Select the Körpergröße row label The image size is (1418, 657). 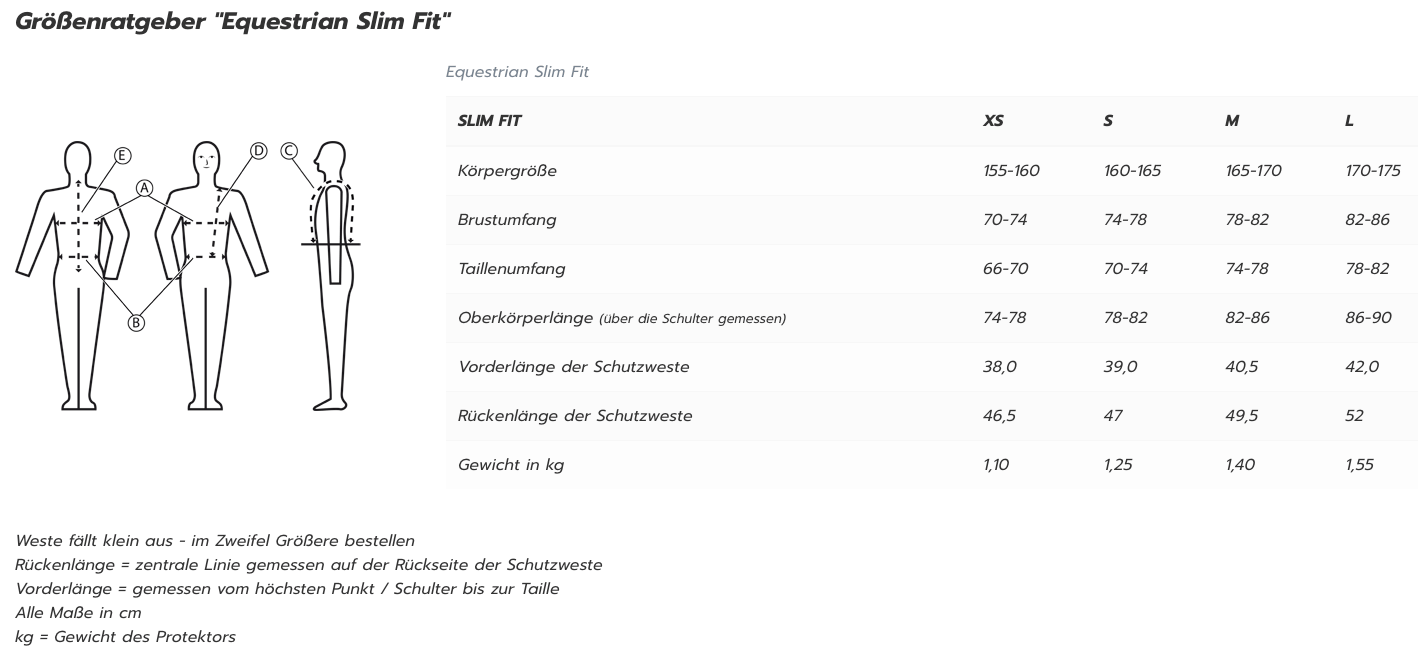(507, 171)
